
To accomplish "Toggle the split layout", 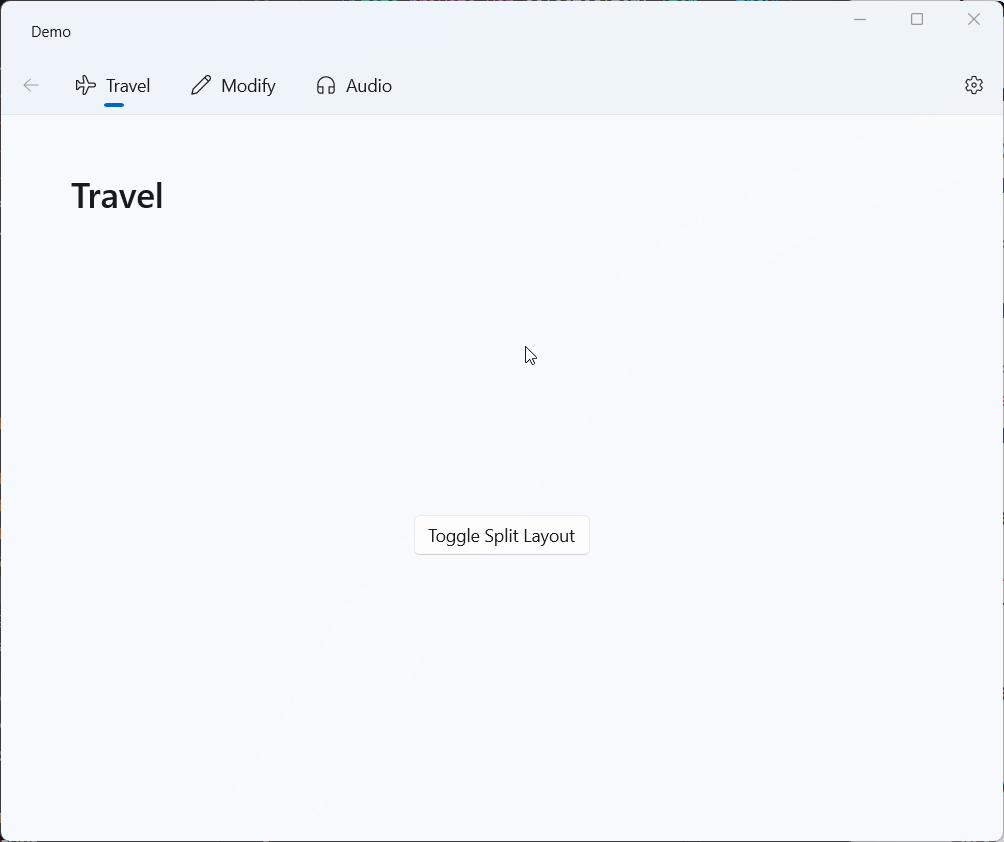I will click(x=501, y=535).
